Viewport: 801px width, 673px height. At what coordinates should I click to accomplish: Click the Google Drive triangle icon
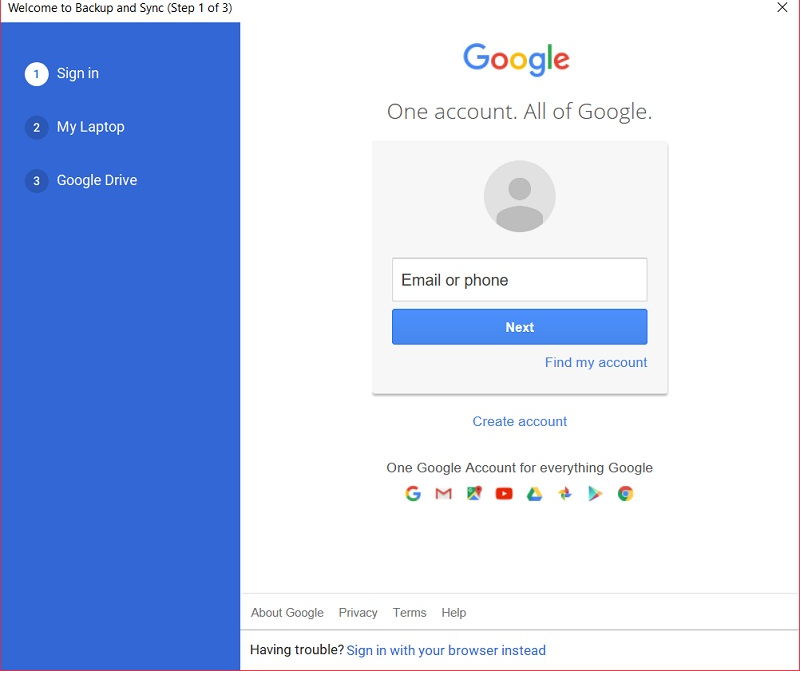click(x=534, y=494)
